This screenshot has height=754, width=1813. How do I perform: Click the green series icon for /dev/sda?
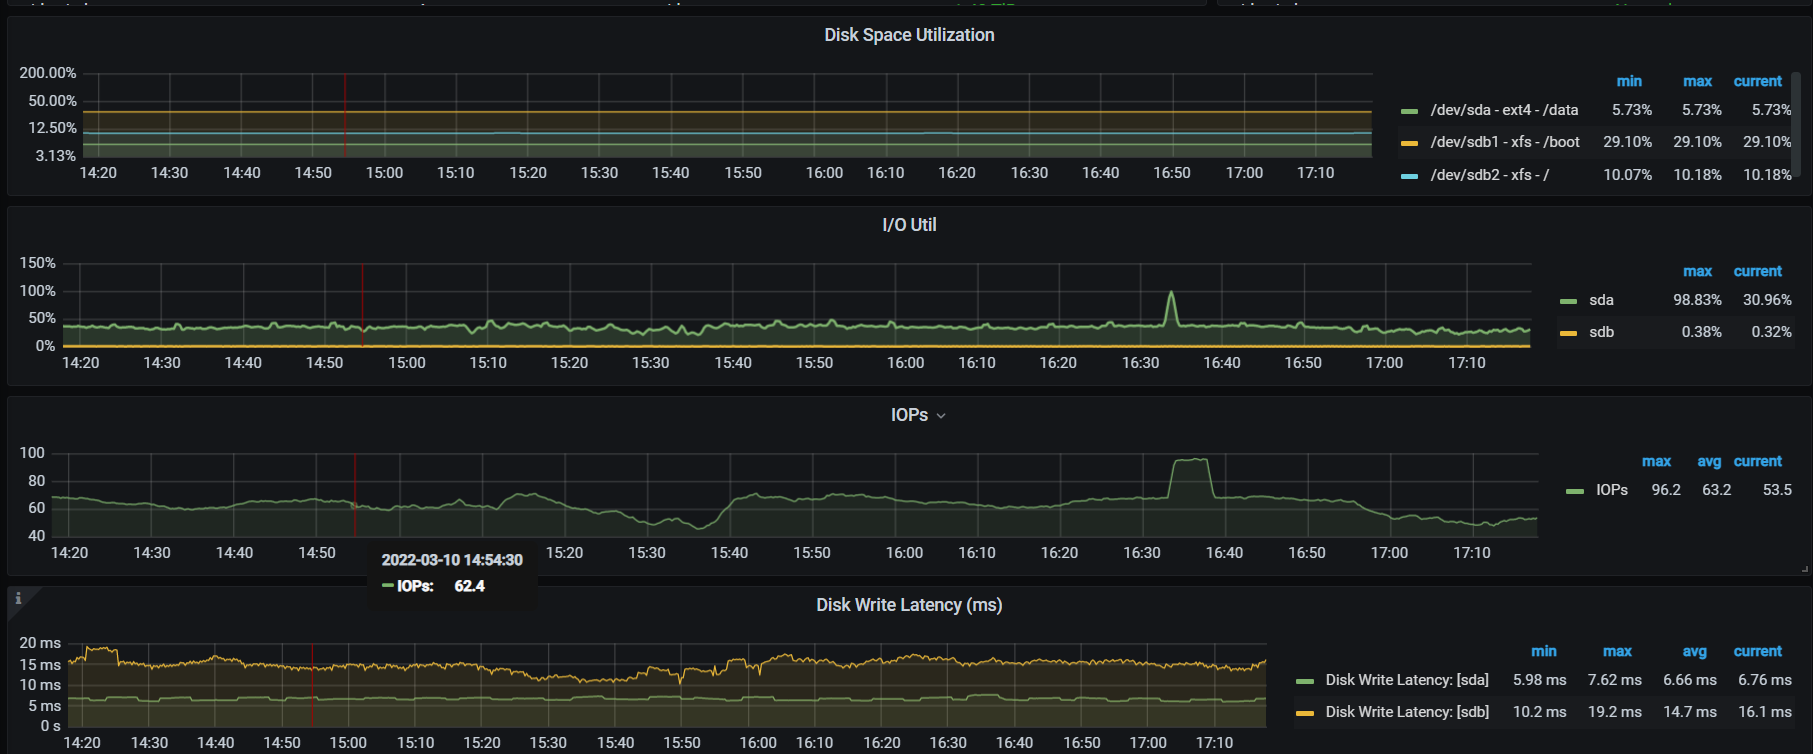pos(1409,111)
